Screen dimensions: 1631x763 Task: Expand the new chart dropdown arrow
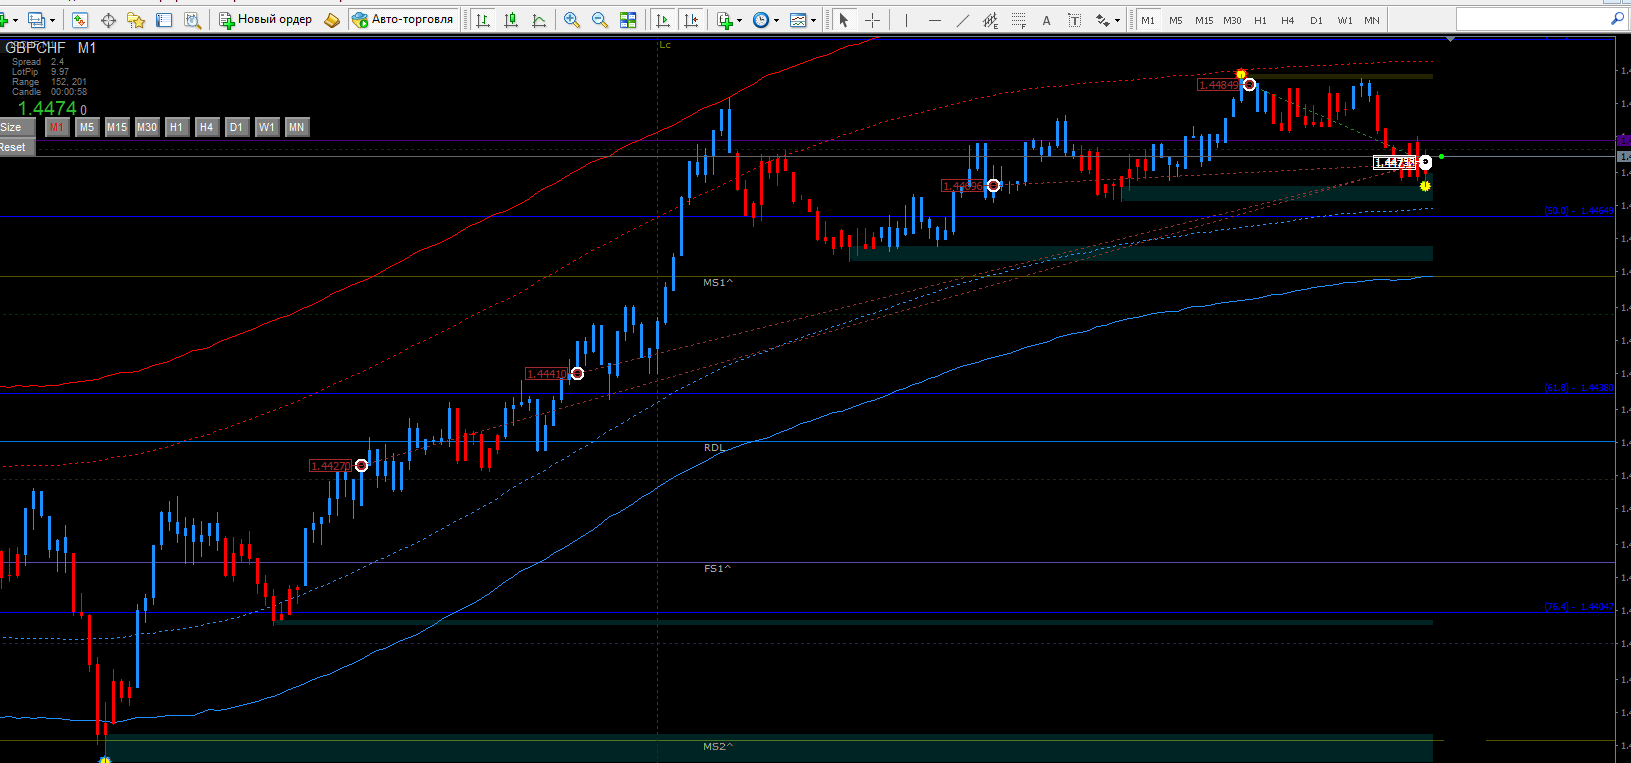tap(16, 20)
